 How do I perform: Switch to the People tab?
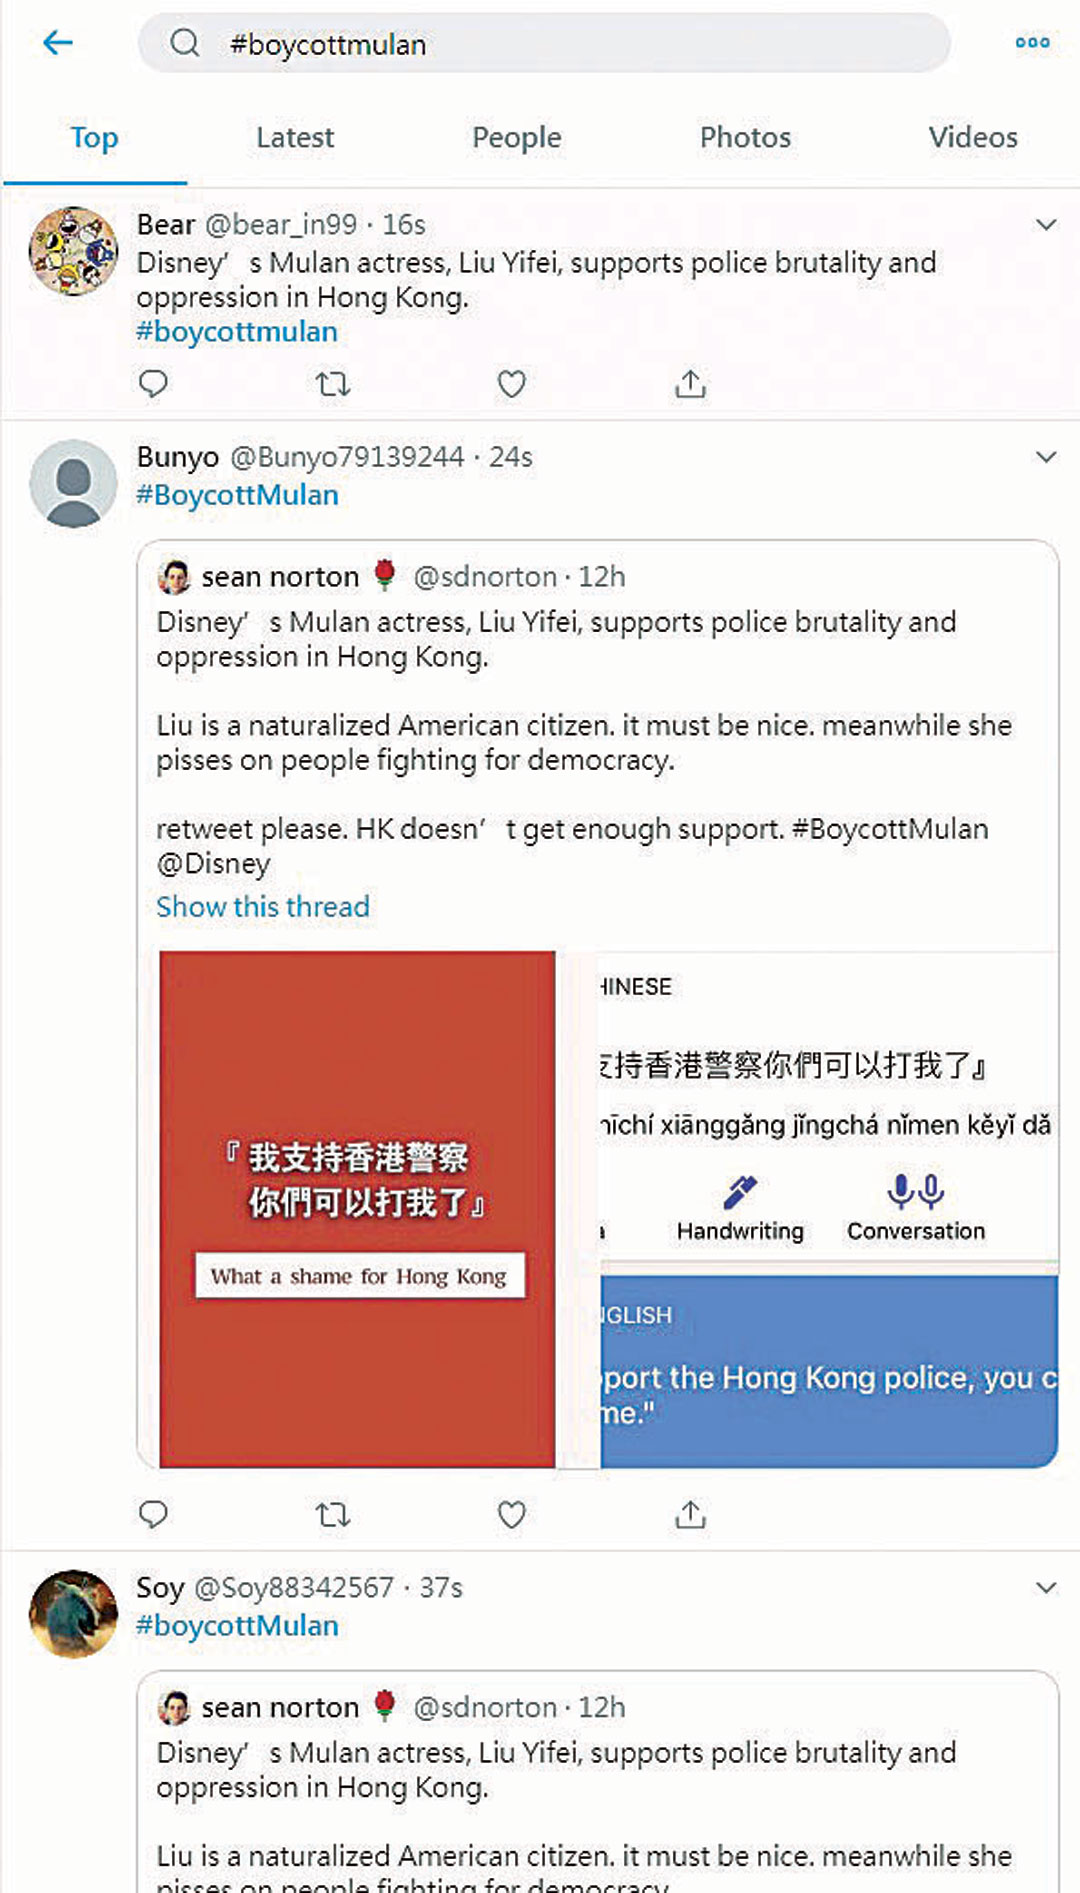coord(516,137)
